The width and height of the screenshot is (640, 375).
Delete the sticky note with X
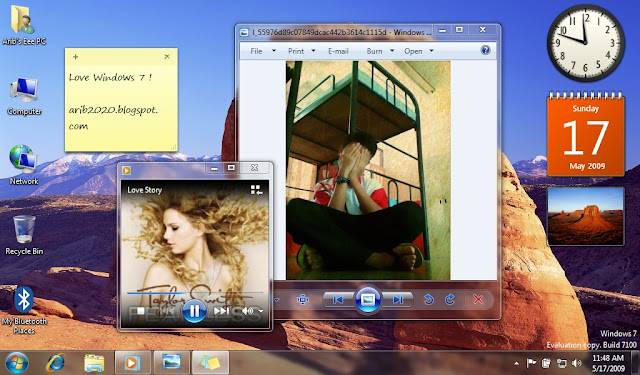(x=167, y=57)
